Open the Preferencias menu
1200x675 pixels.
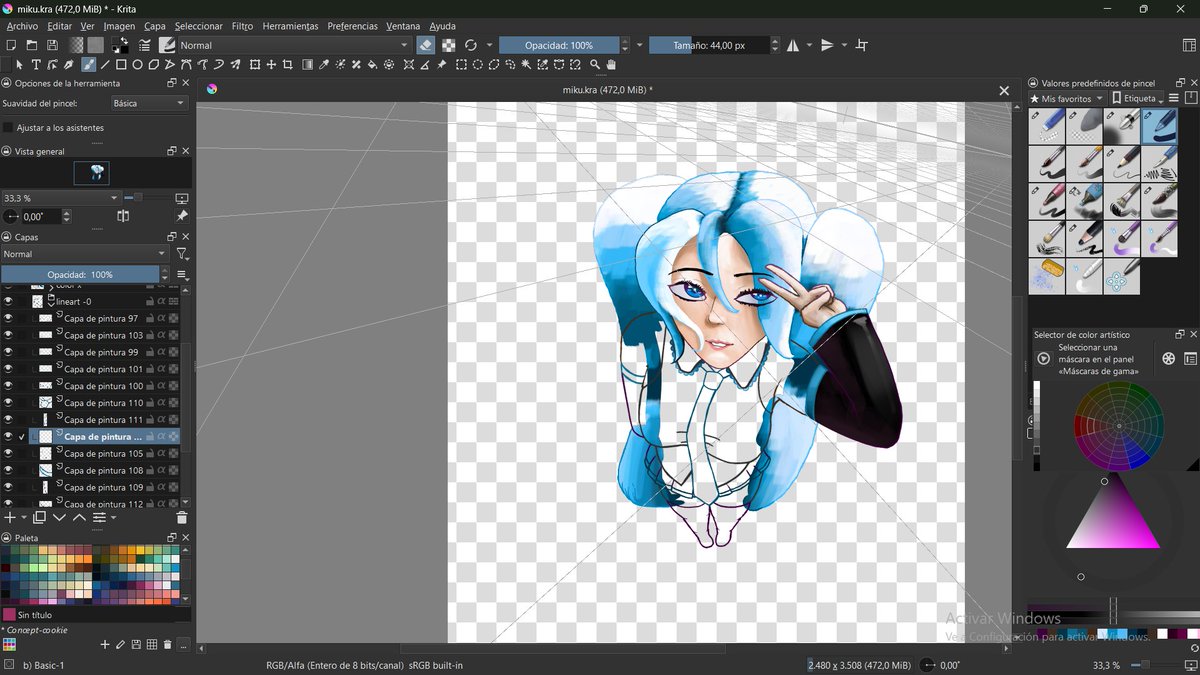(353, 26)
